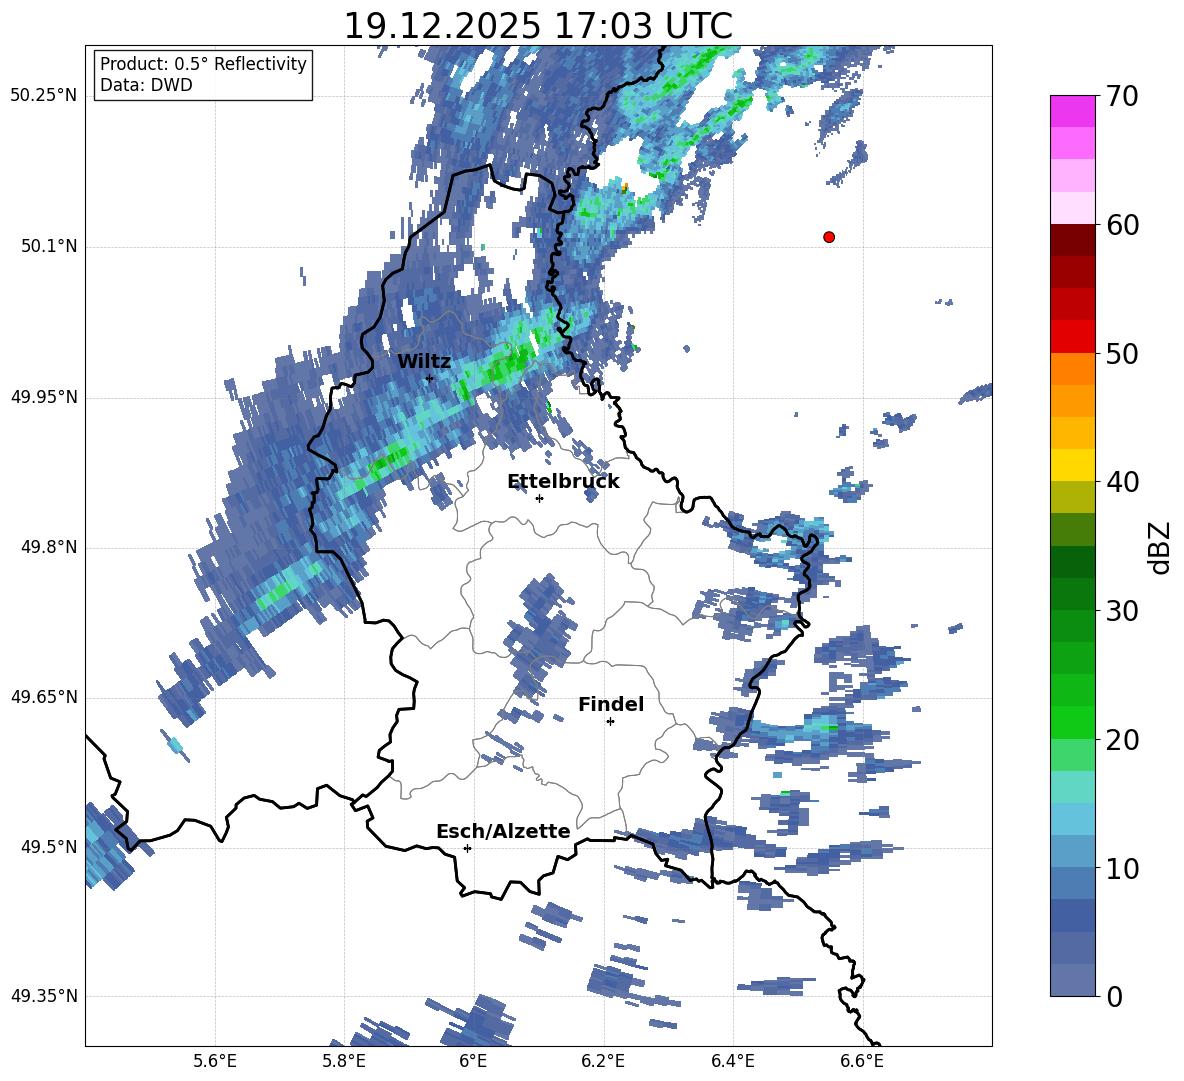Click the 60 tick on the colorbar

1122,225
